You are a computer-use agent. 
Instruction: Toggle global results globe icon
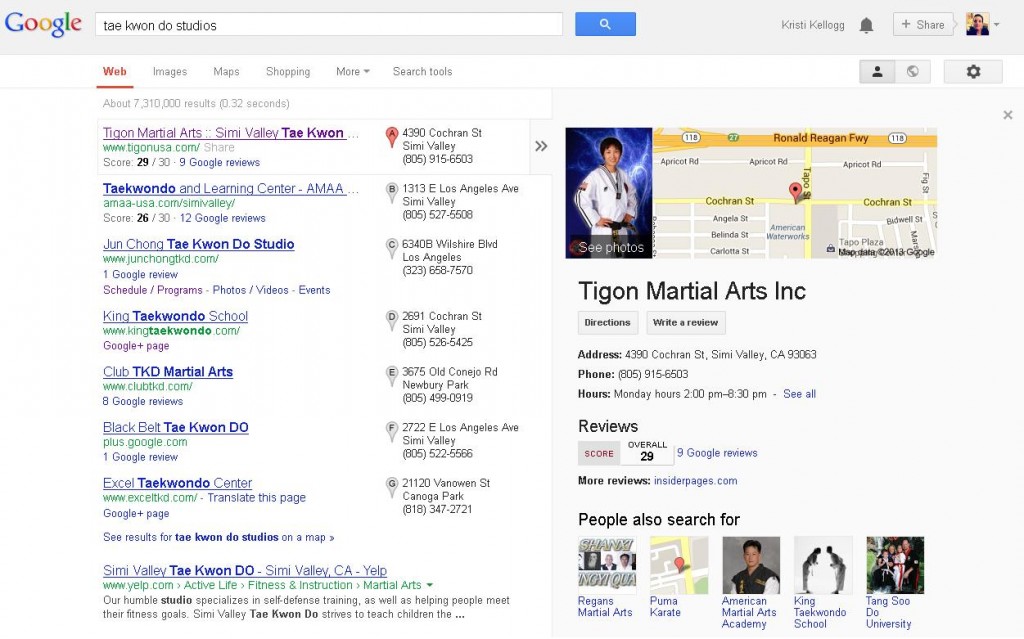pos(912,71)
